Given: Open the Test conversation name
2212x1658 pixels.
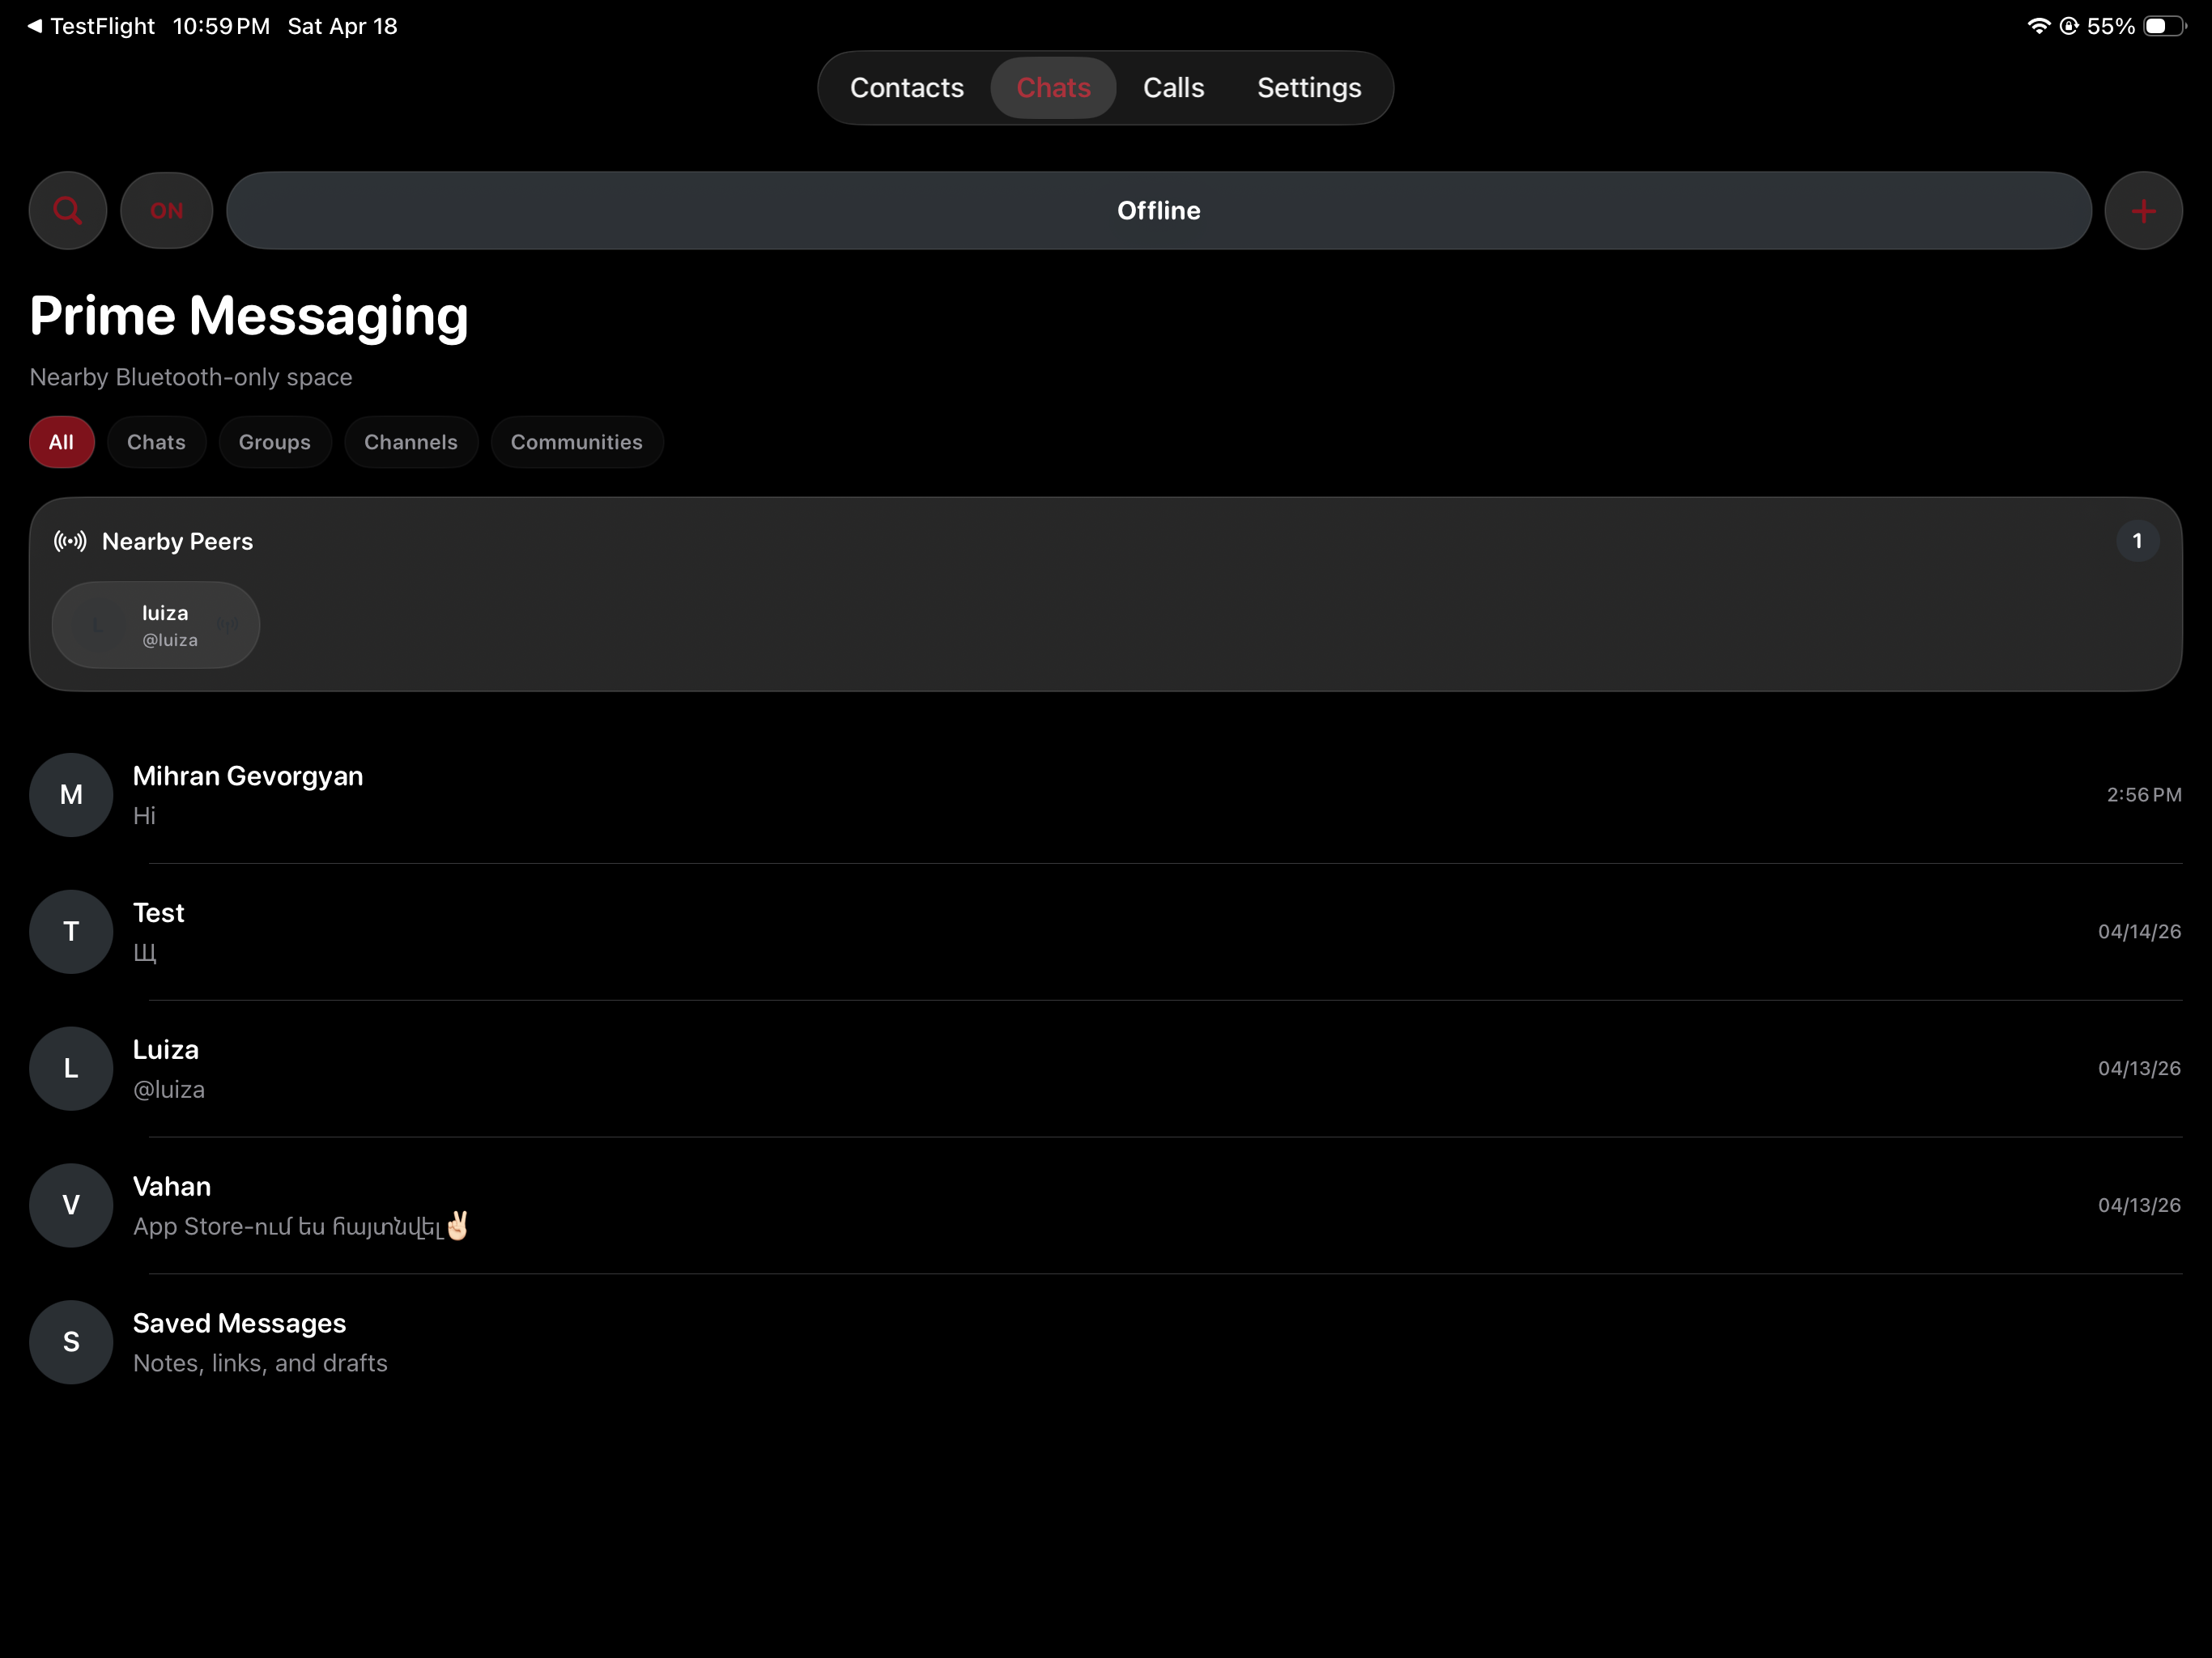Looking at the screenshot, I should click(159, 913).
